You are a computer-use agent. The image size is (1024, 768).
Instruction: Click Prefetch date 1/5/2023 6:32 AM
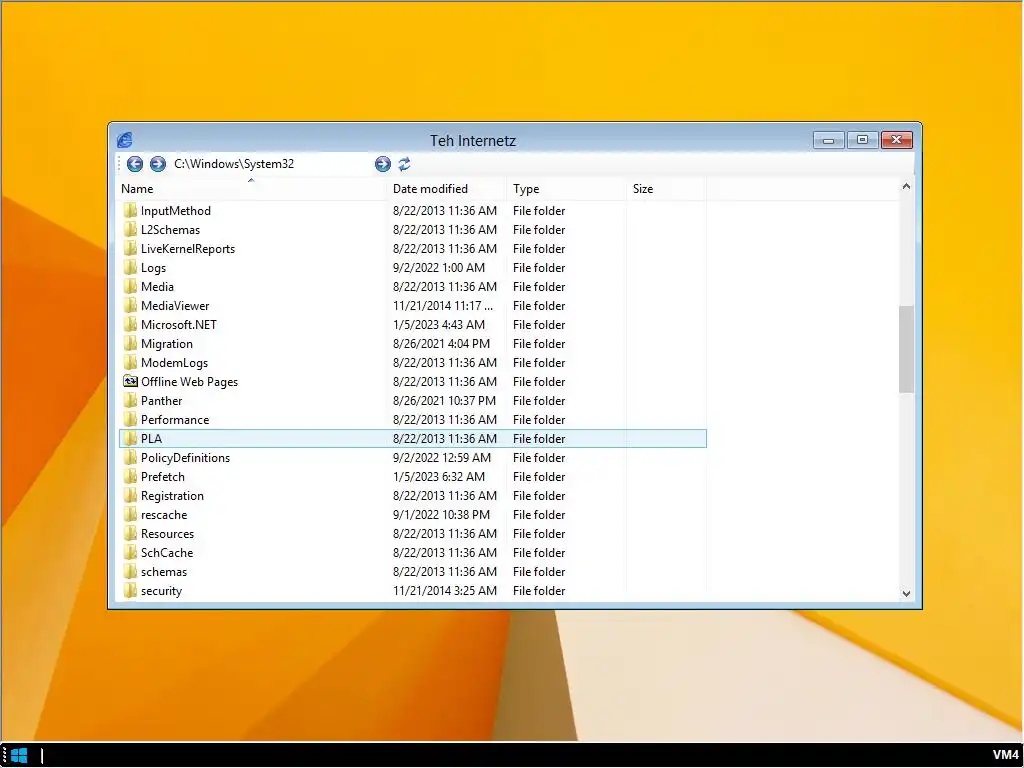coord(439,476)
